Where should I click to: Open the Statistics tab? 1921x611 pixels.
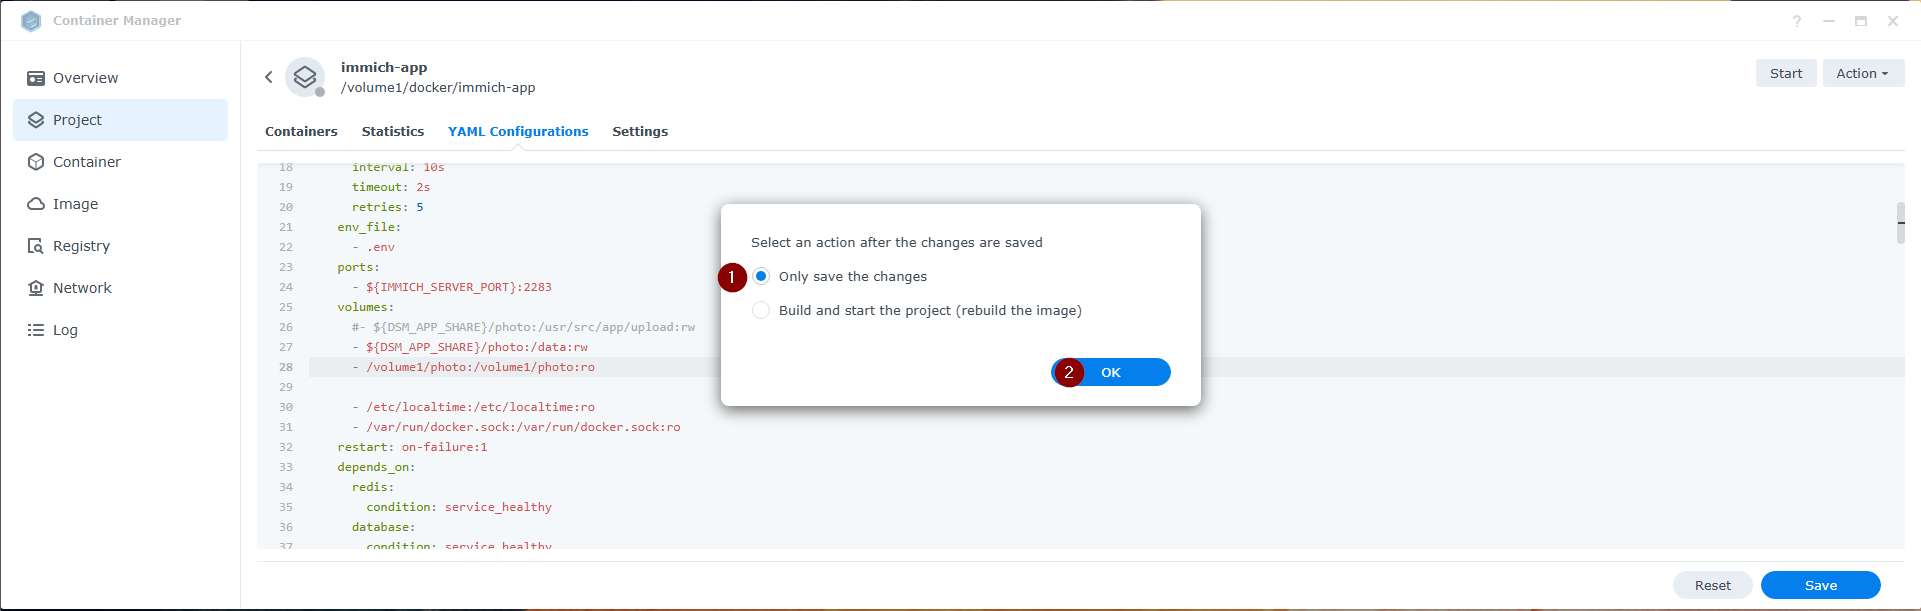click(393, 131)
